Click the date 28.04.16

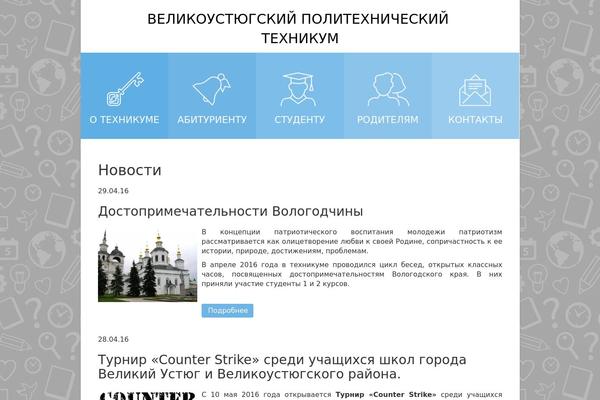[x=113, y=340]
